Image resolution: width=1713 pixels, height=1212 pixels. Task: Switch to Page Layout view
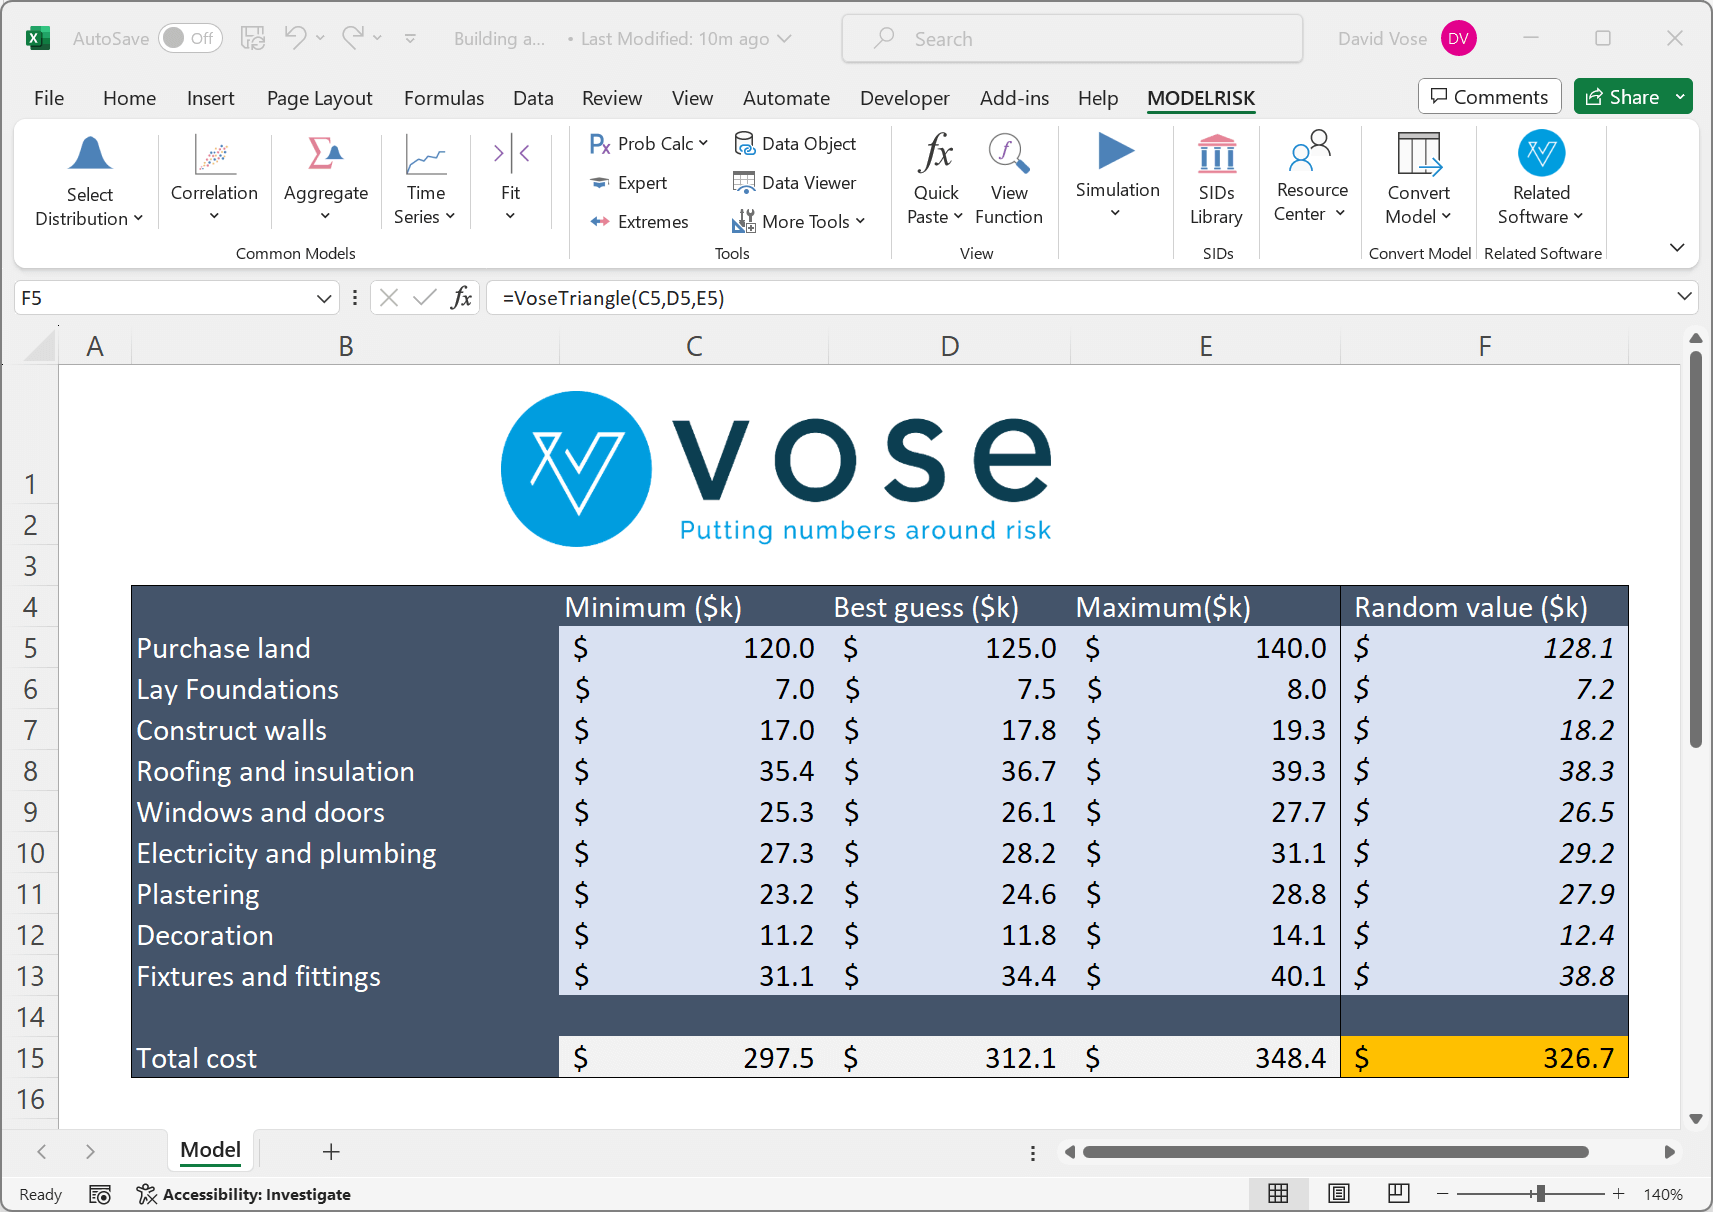(1339, 1193)
